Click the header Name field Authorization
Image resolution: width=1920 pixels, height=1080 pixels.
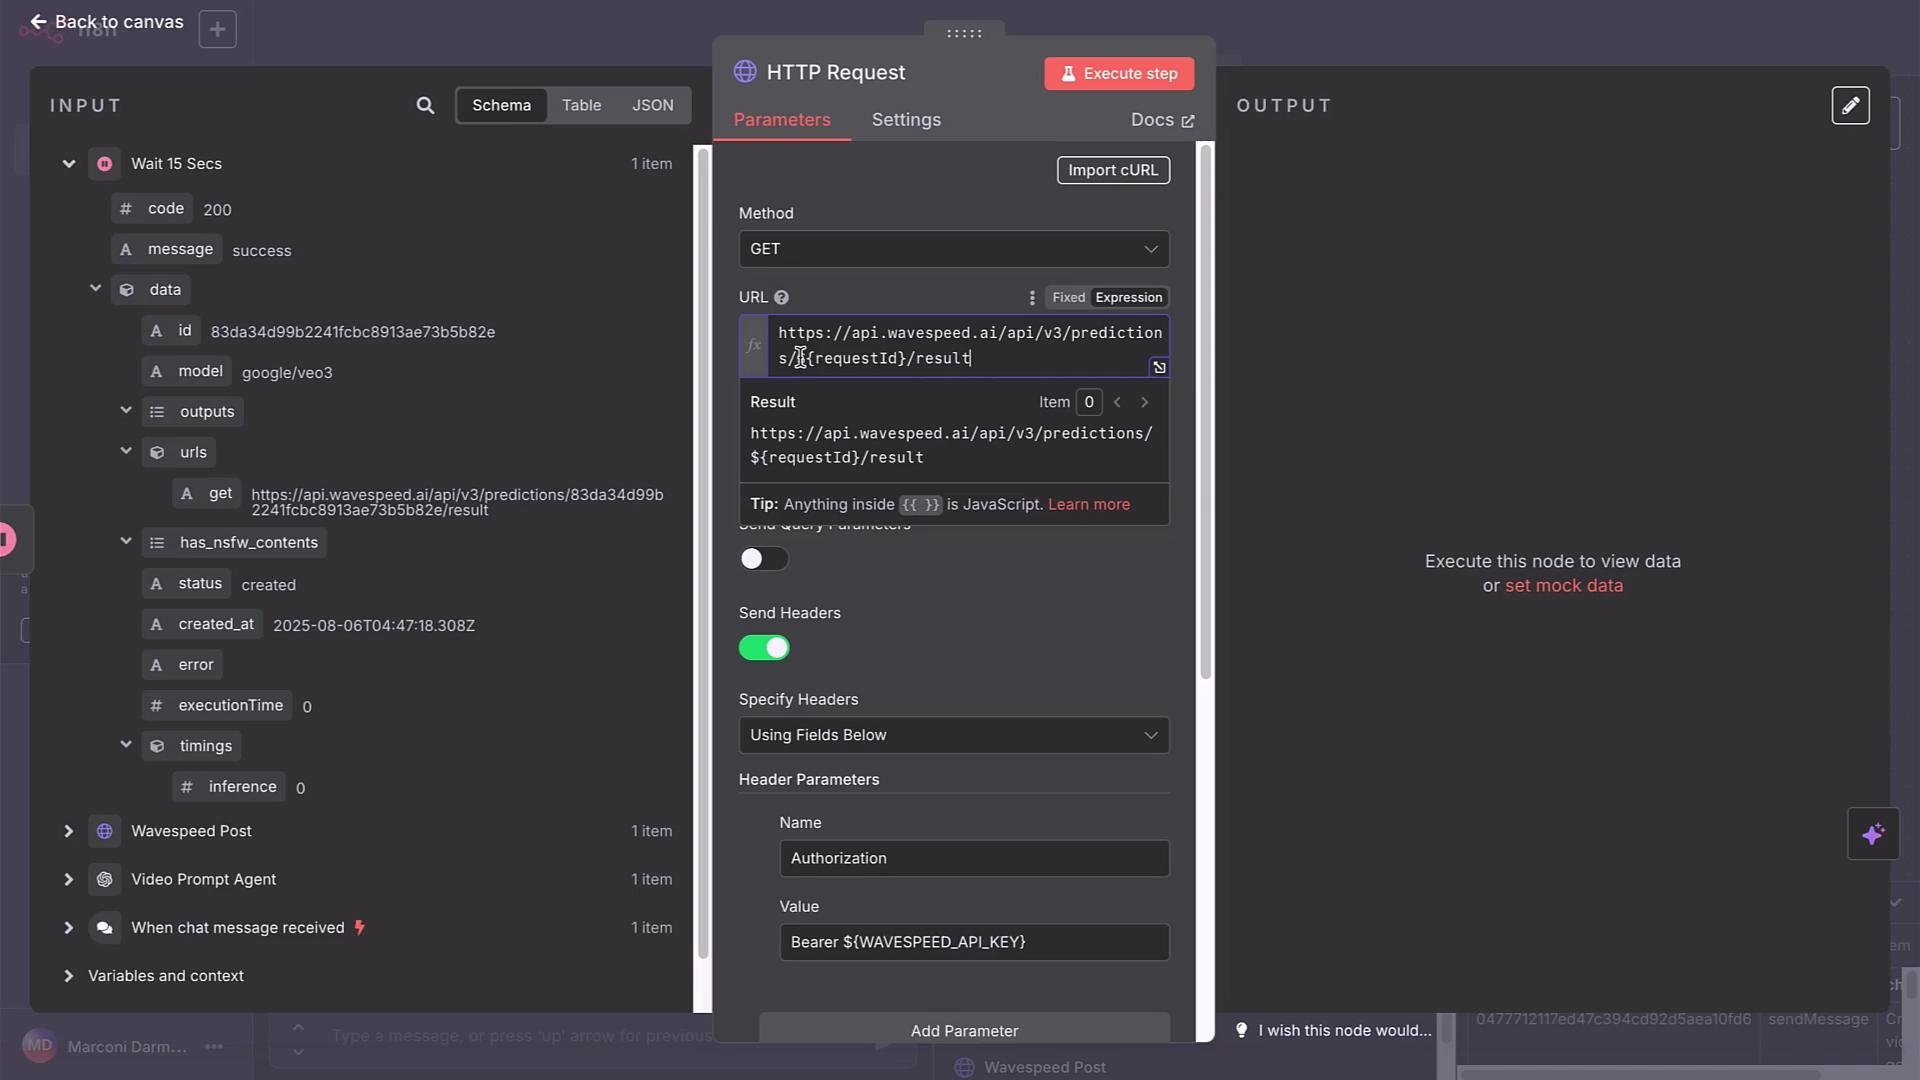[x=974, y=859]
